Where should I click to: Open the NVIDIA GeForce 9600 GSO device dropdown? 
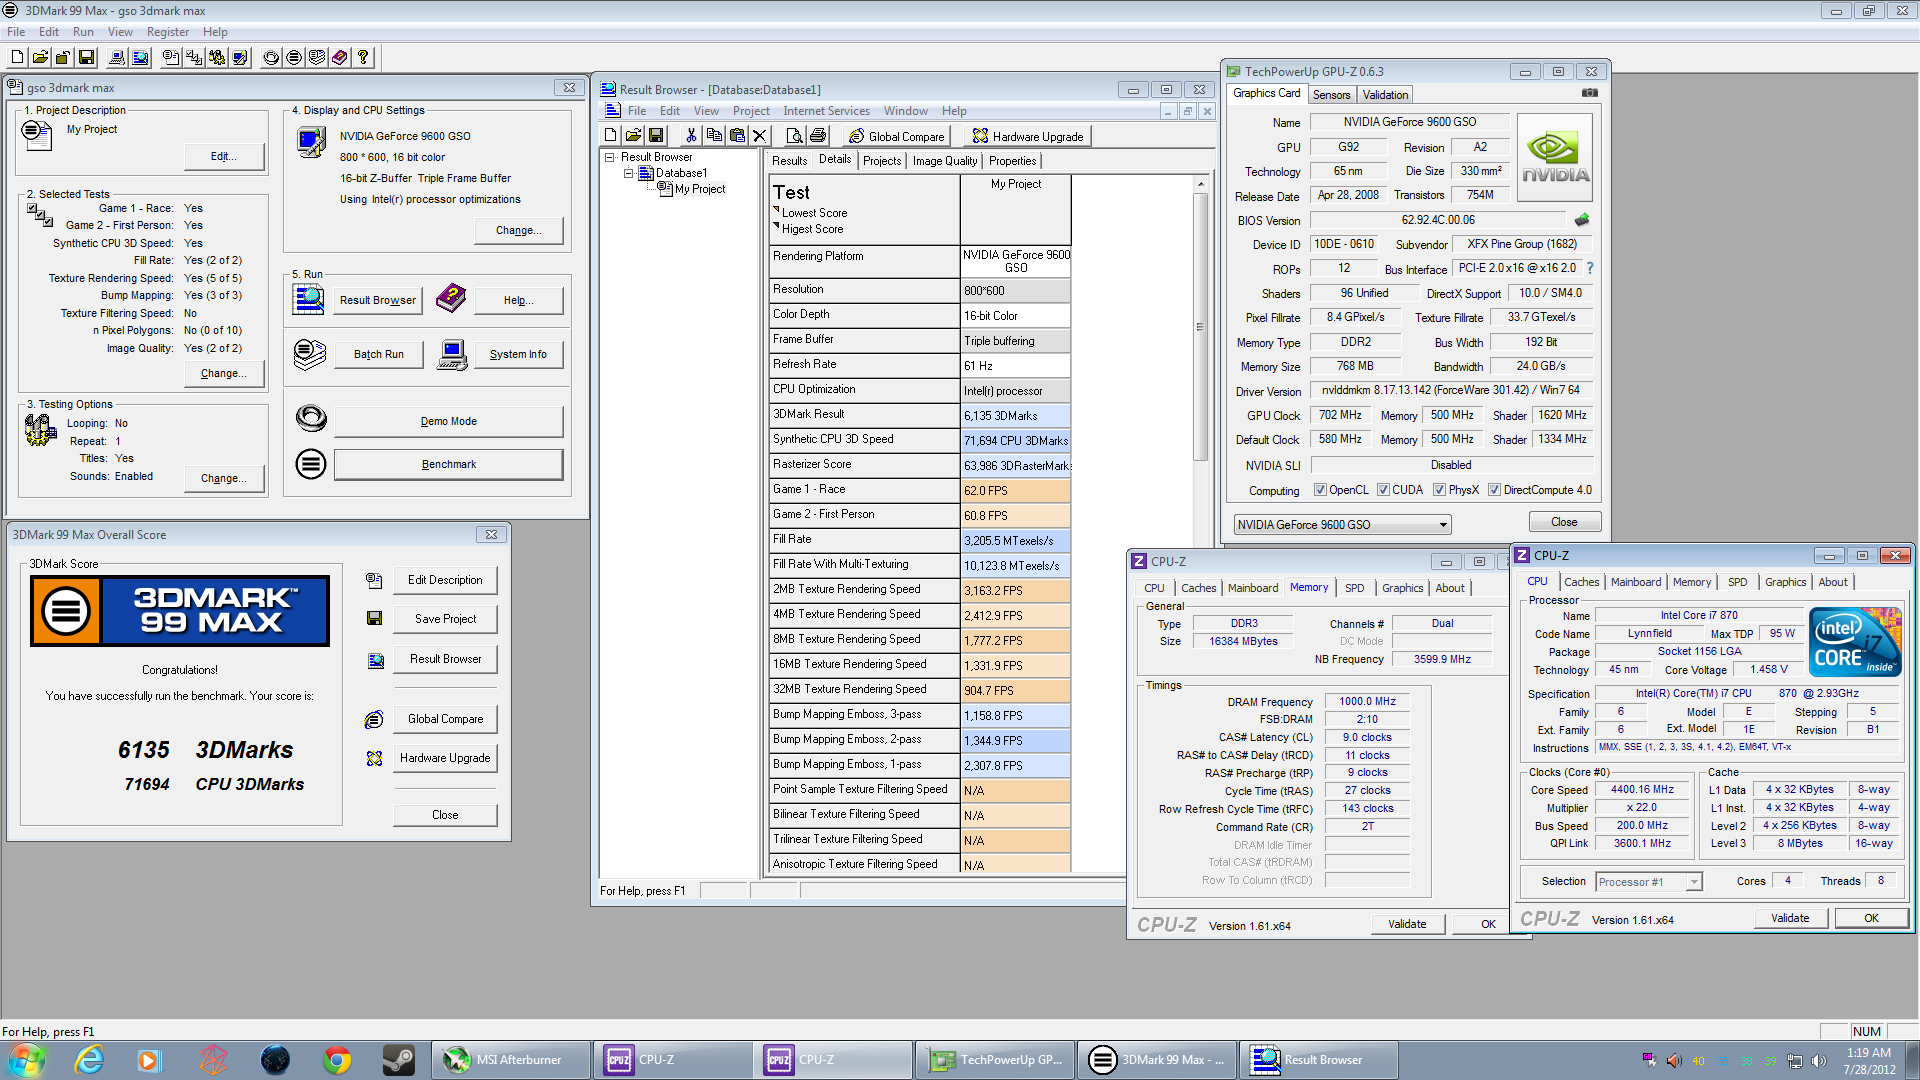[x=1342, y=524]
